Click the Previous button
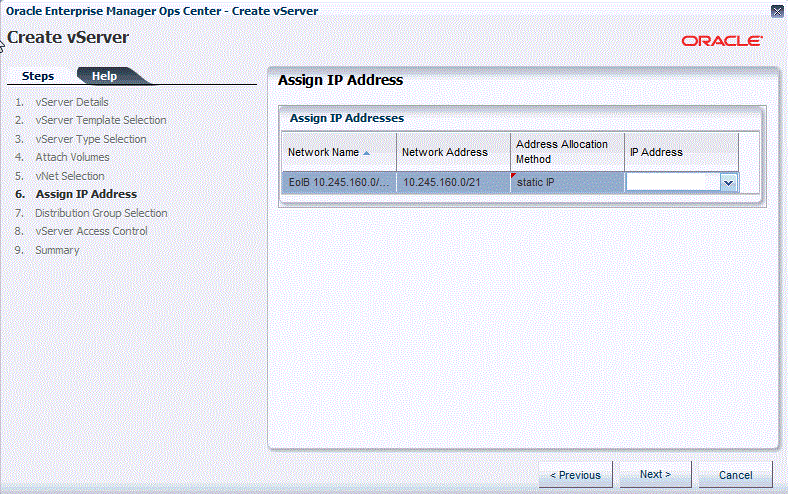Image resolution: width=788 pixels, height=494 pixels. 575,475
